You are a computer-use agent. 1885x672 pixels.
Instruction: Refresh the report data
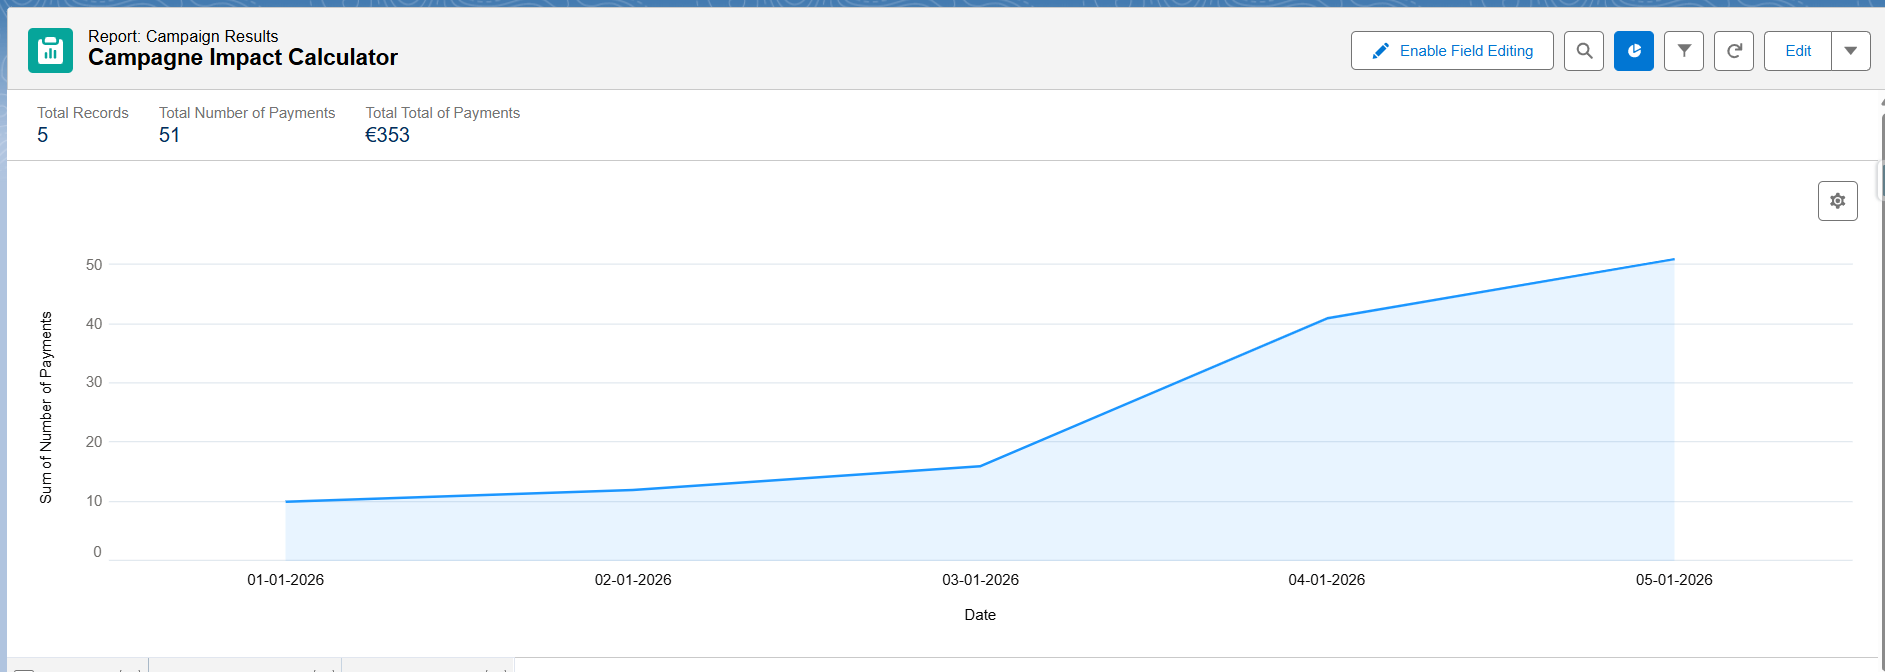(x=1734, y=51)
